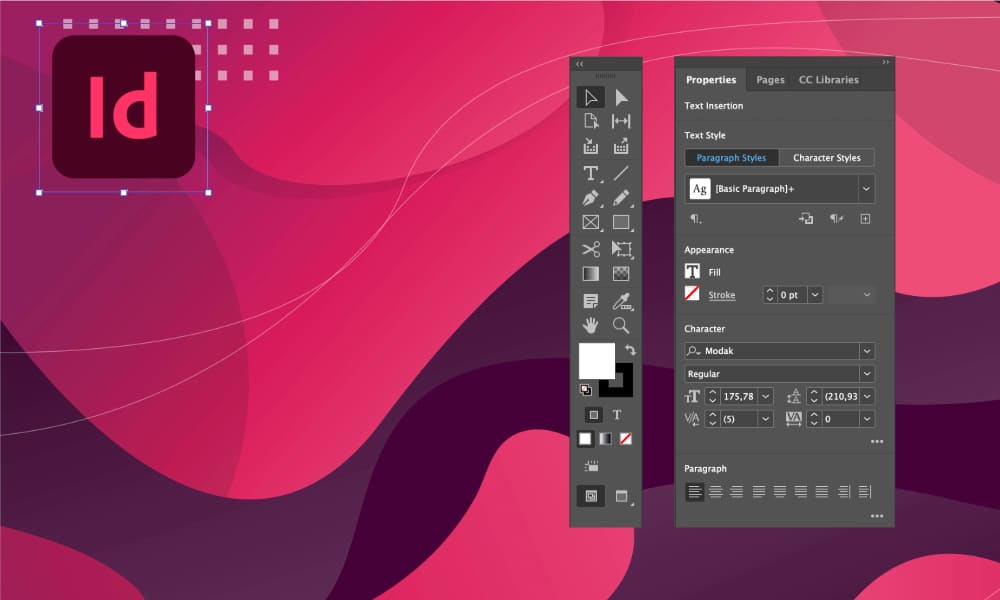1000x600 pixels.
Task: Open the font size 175,78 dropdown
Action: [x=765, y=396]
